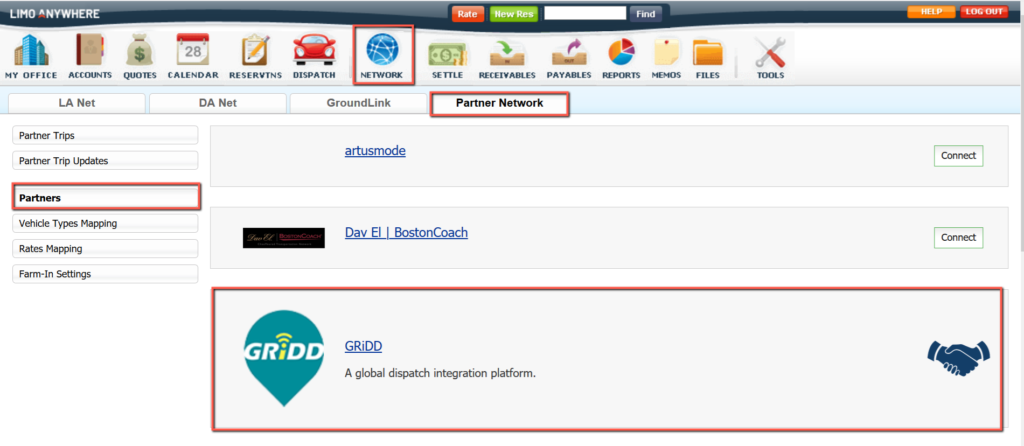Click the Find button
Viewport: 1024px width, 446px height.
tap(645, 14)
